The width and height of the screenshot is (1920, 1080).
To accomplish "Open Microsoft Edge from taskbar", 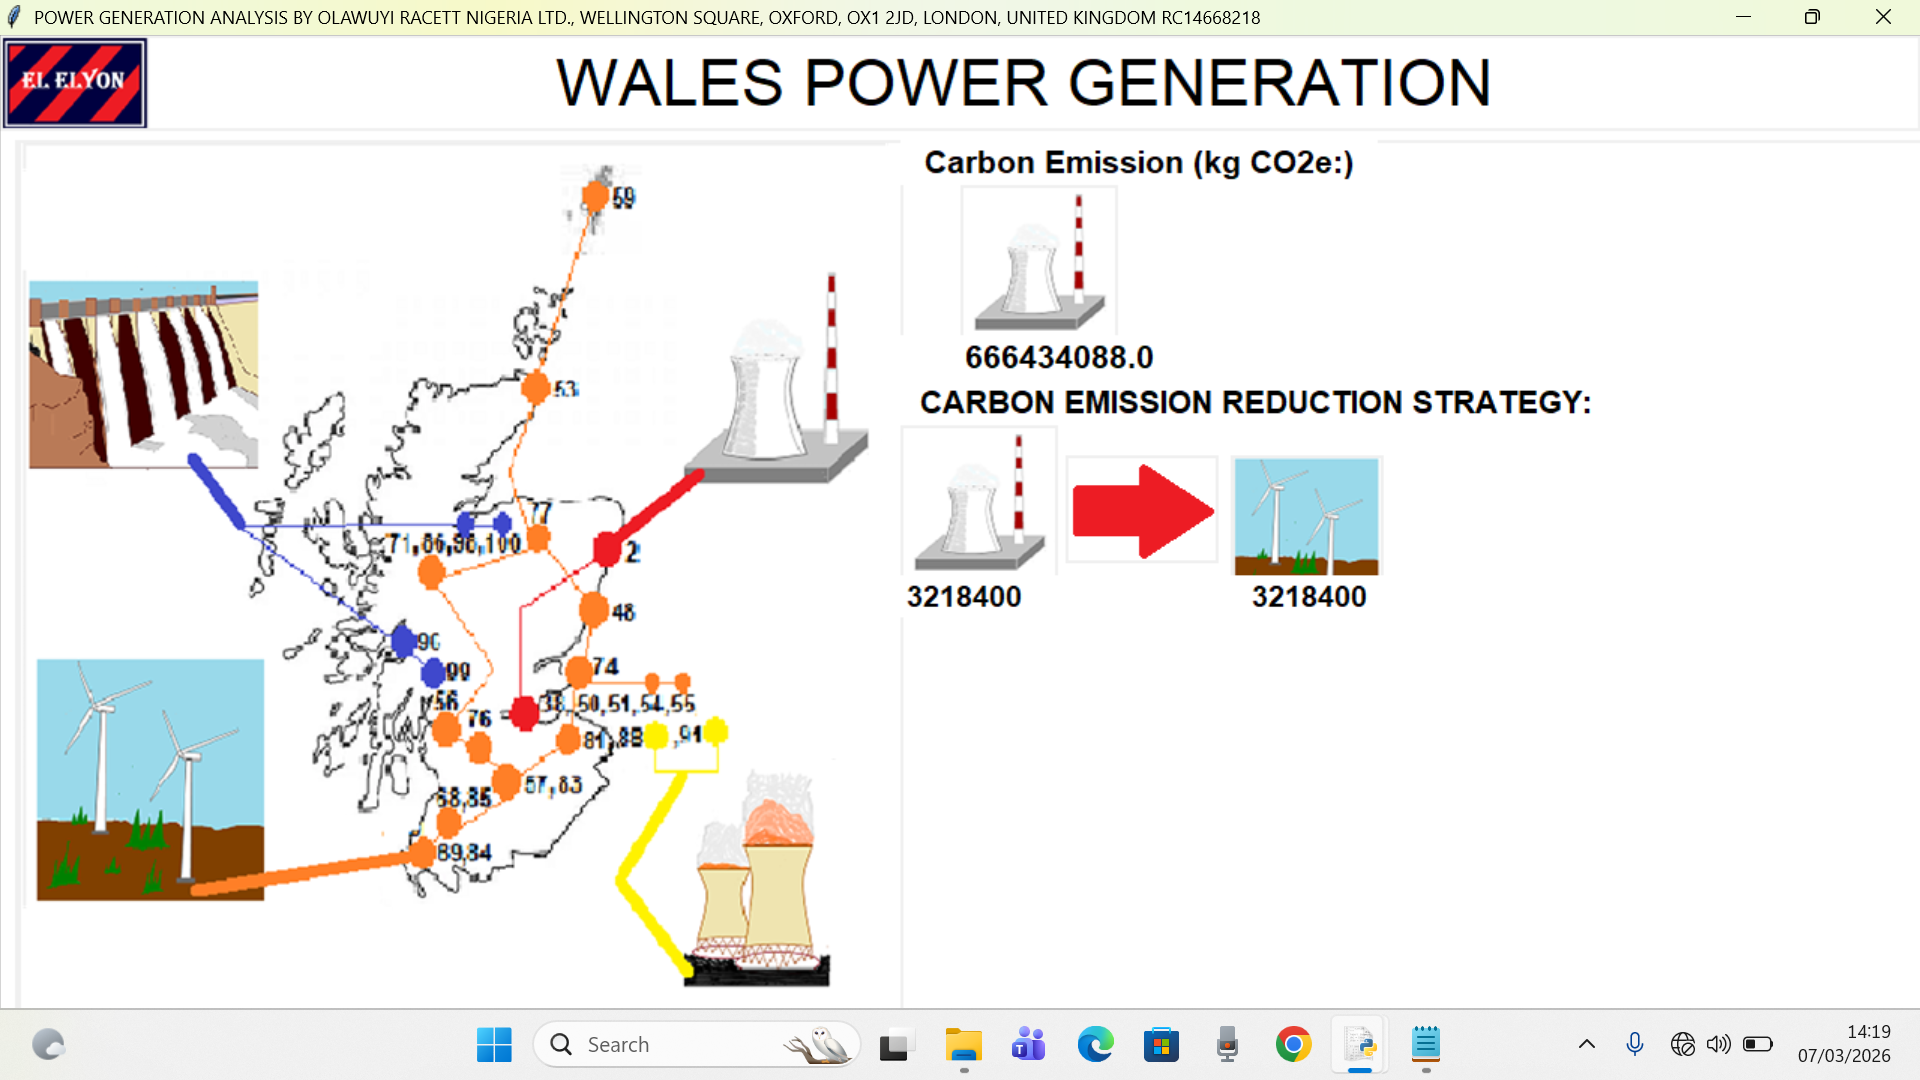I will [x=1095, y=1045].
